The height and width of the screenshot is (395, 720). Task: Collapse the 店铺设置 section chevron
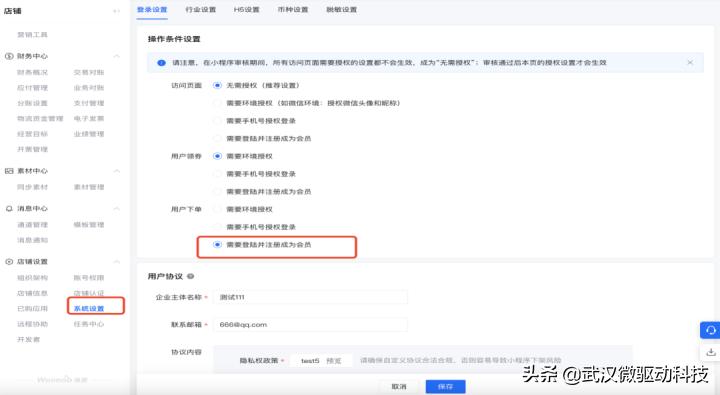tap(117, 261)
